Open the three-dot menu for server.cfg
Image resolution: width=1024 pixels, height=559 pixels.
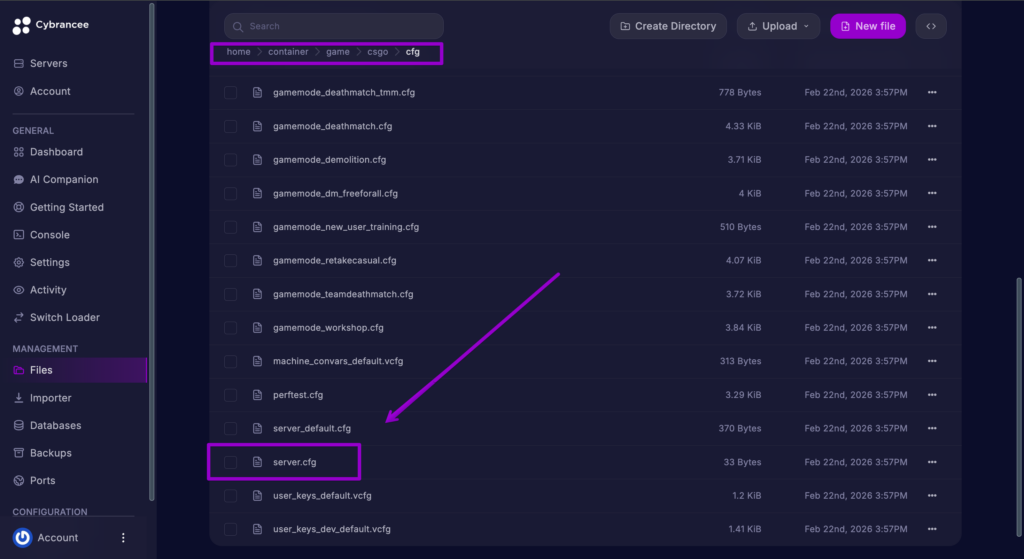pyautogui.click(x=932, y=462)
